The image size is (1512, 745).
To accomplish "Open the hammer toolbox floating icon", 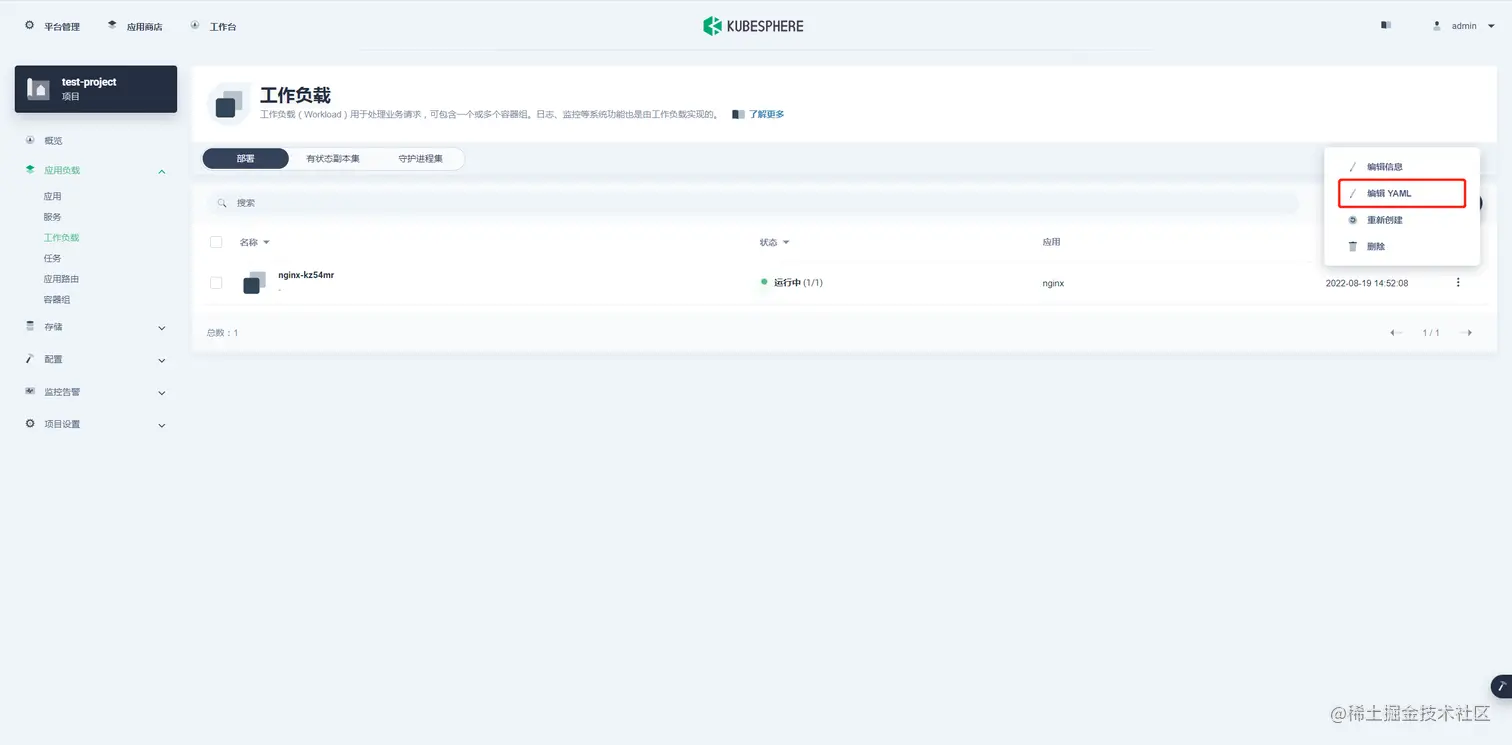I will coord(1502,686).
